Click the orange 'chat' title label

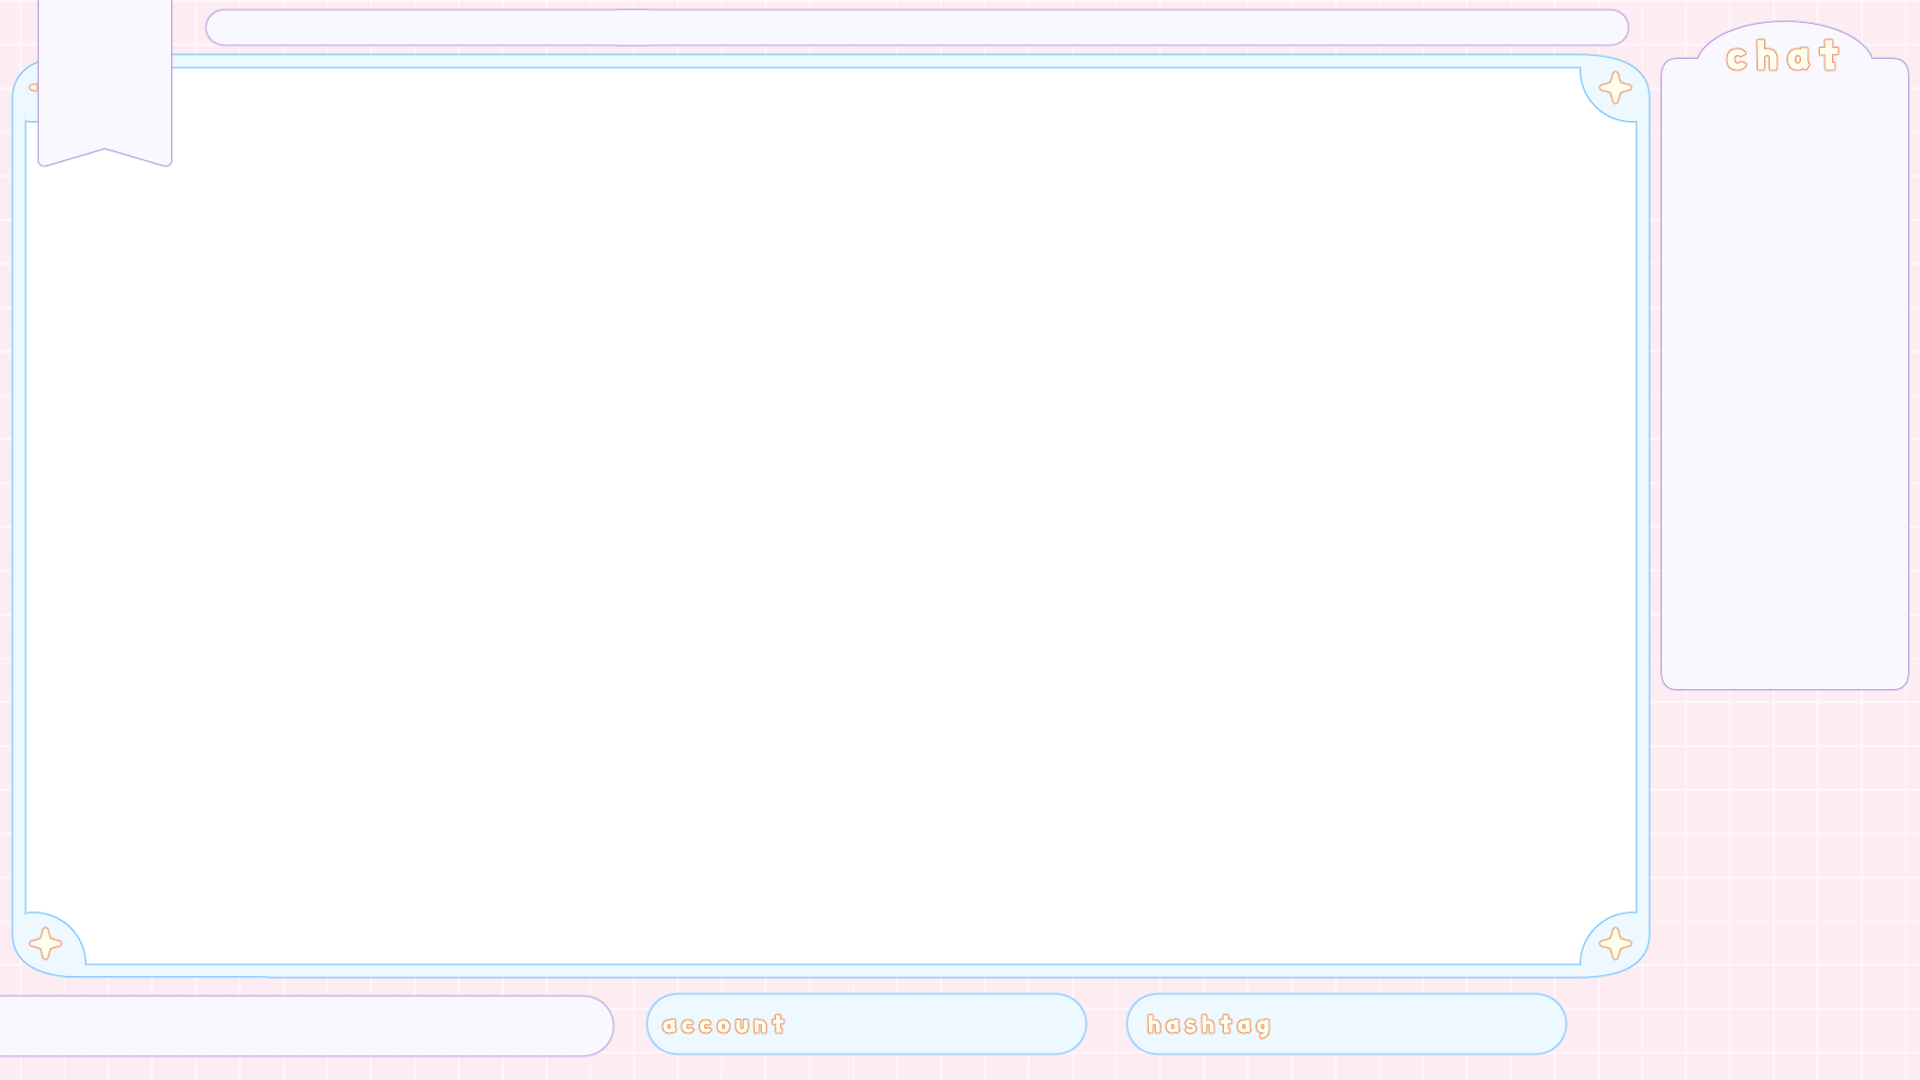[x=1783, y=56]
